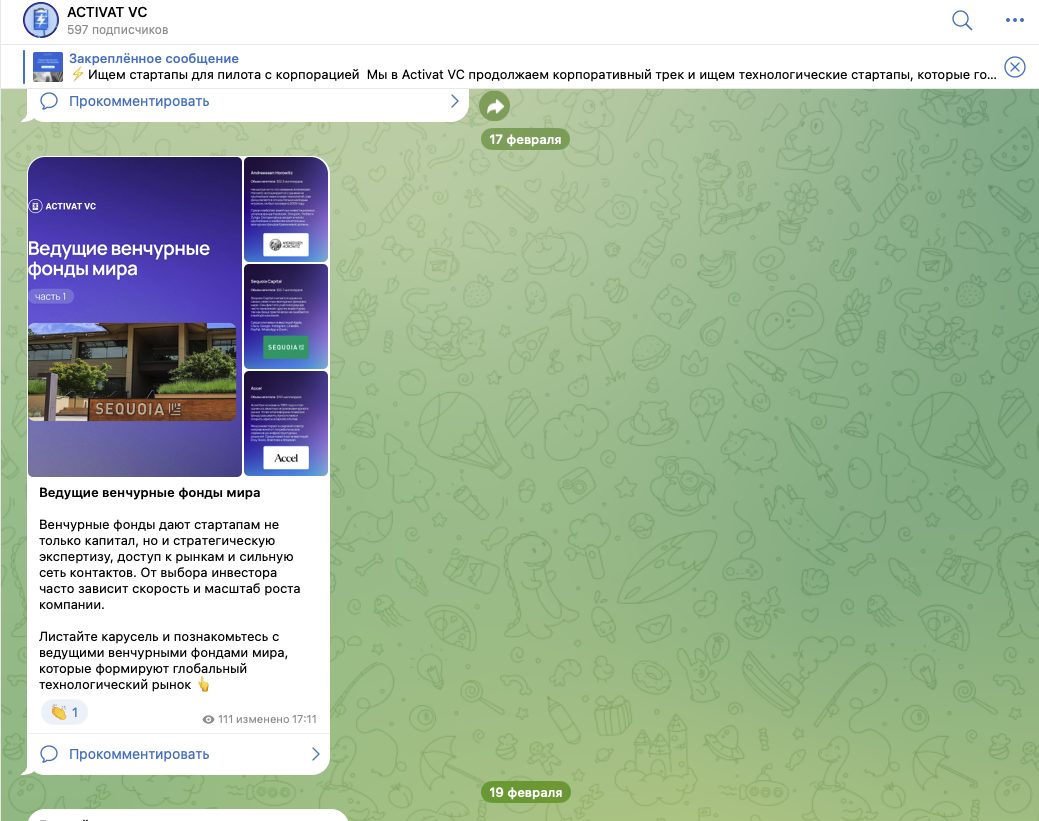Click the ACTIVAT VC channel avatar
The width and height of the screenshot is (1039, 821).
tap(41, 21)
